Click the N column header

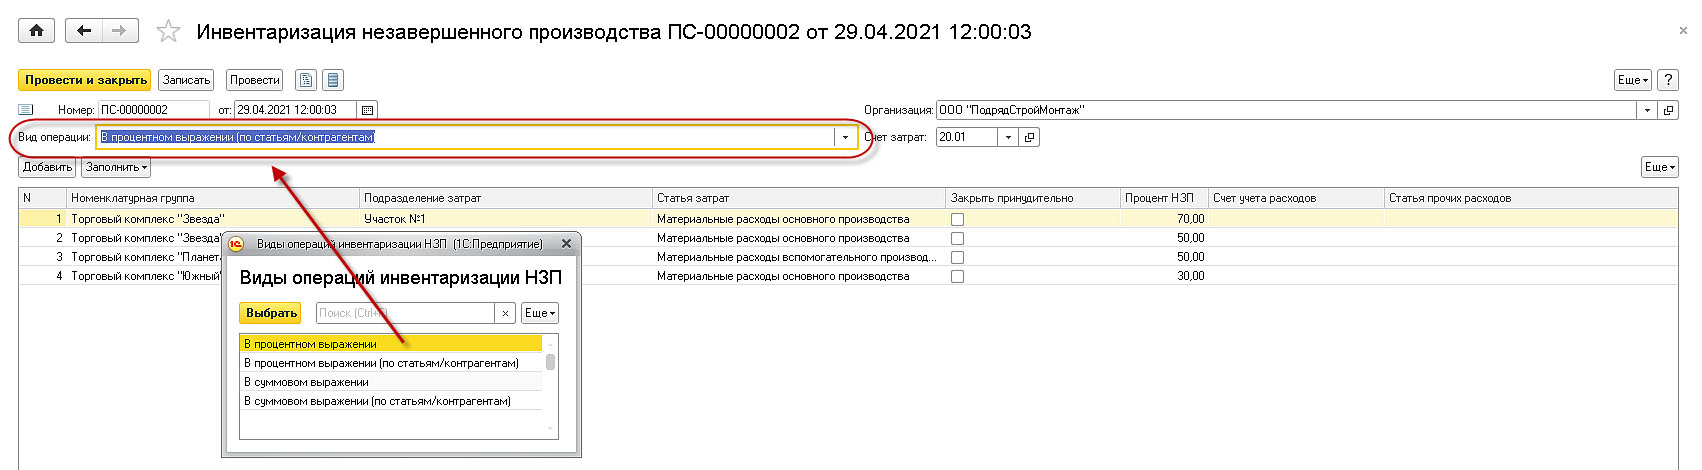[43, 198]
